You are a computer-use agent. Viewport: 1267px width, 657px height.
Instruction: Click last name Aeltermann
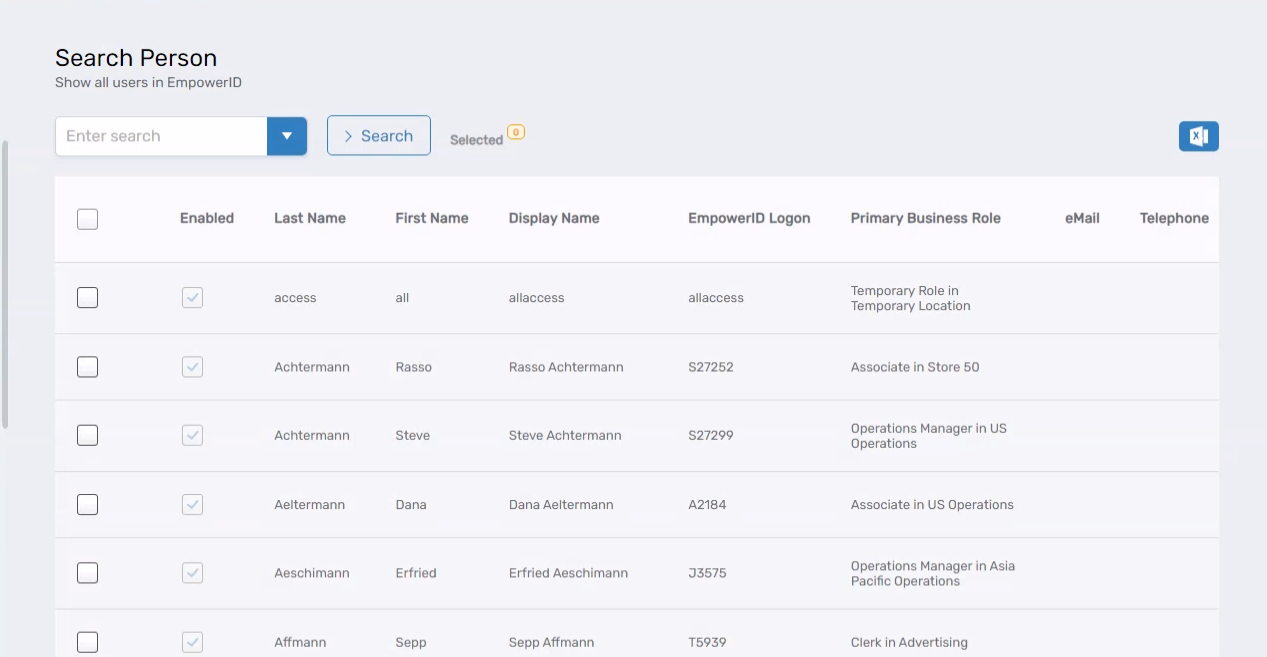(x=310, y=505)
